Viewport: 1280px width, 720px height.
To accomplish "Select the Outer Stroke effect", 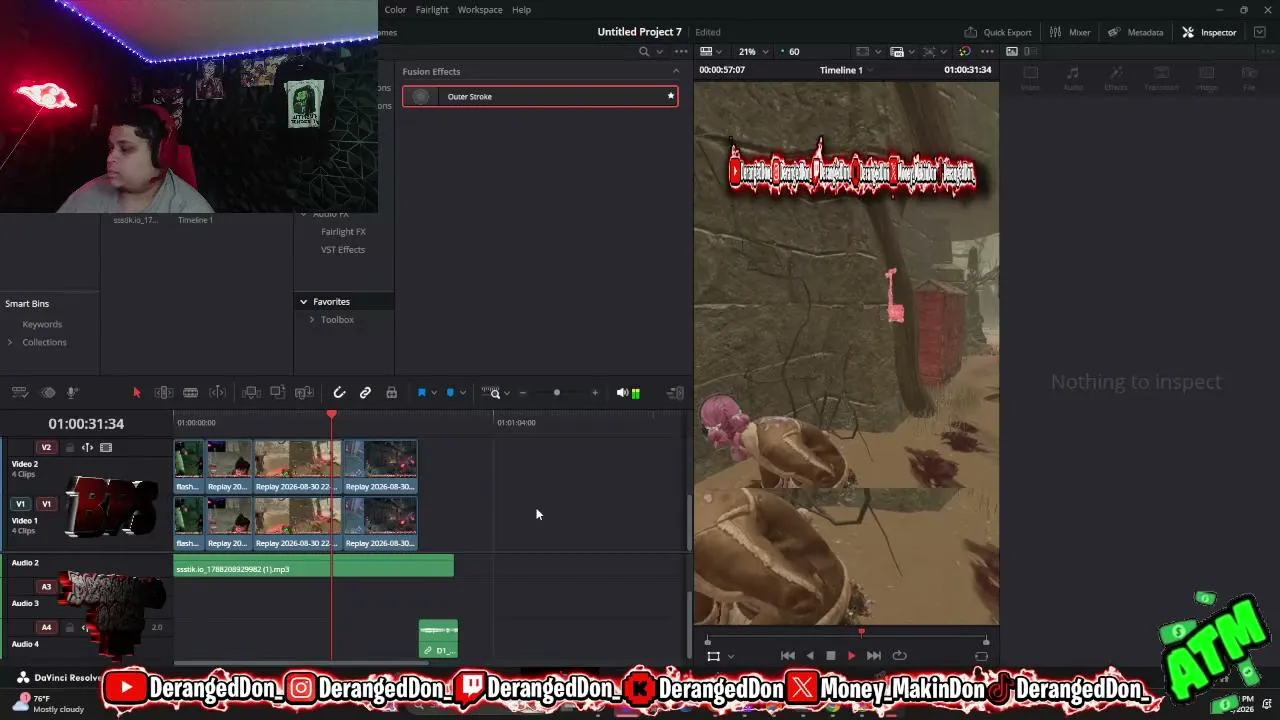I will (540, 96).
